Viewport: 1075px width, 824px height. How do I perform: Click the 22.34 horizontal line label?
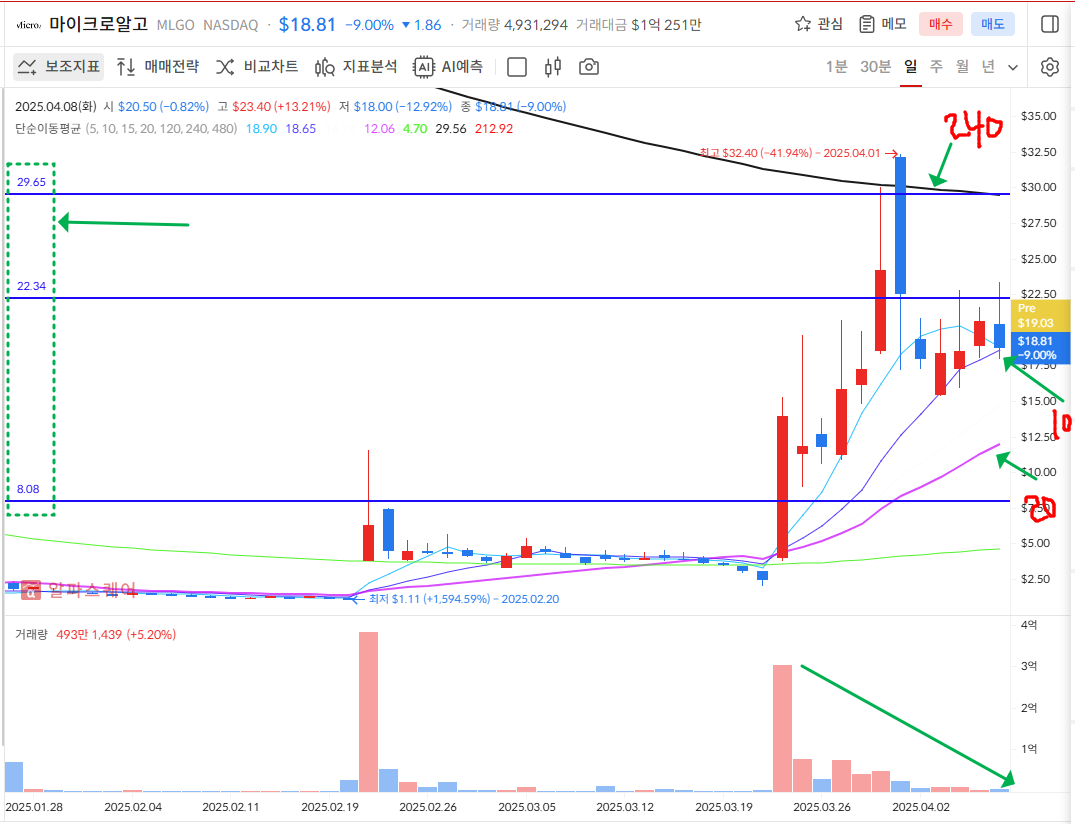click(x=32, y=287)
